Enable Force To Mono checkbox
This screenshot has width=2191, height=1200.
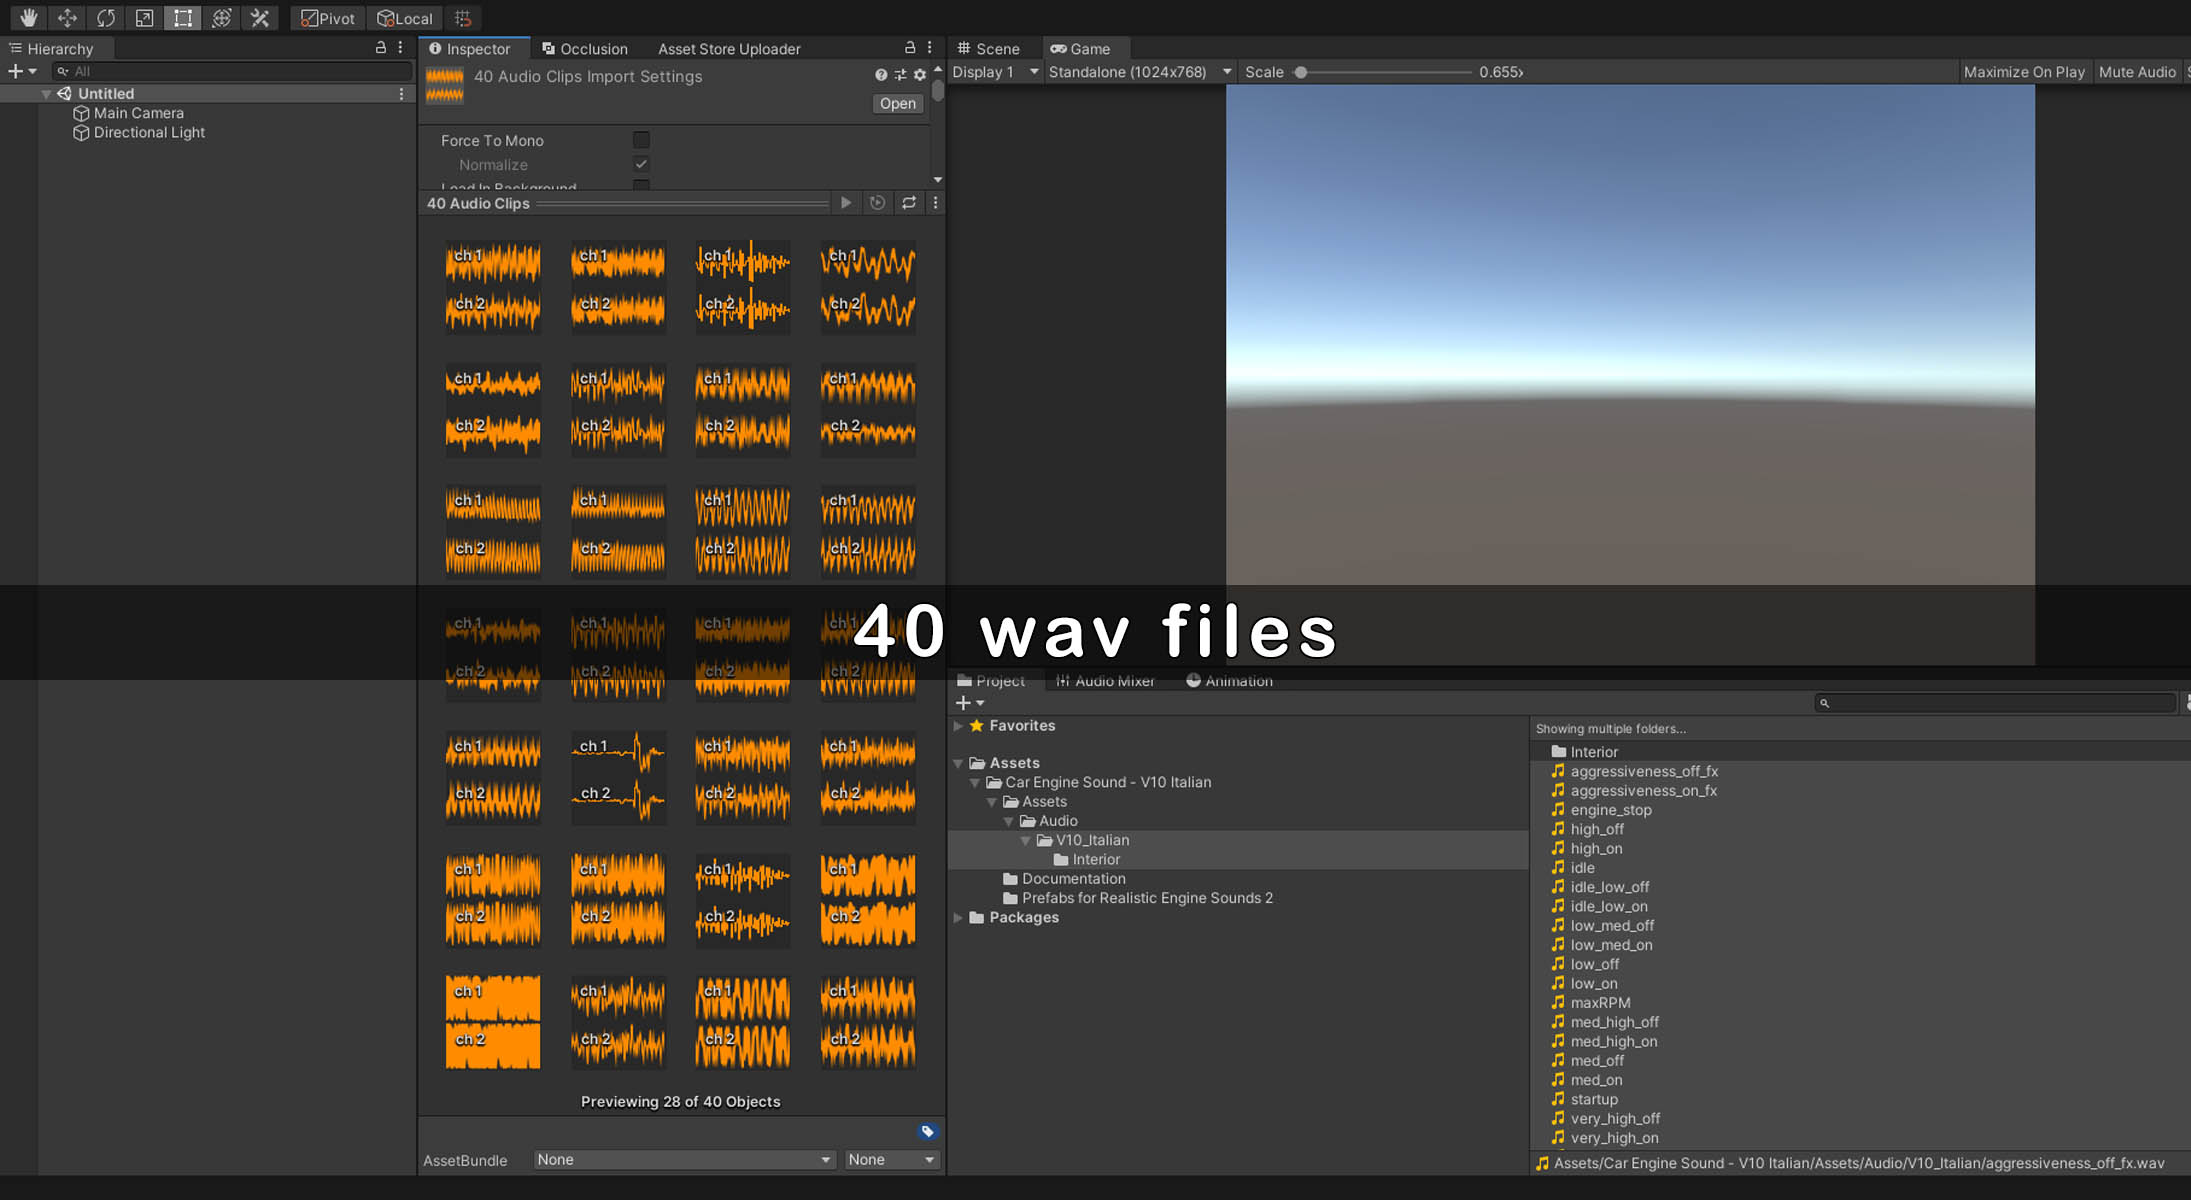(x=641, y=140)
